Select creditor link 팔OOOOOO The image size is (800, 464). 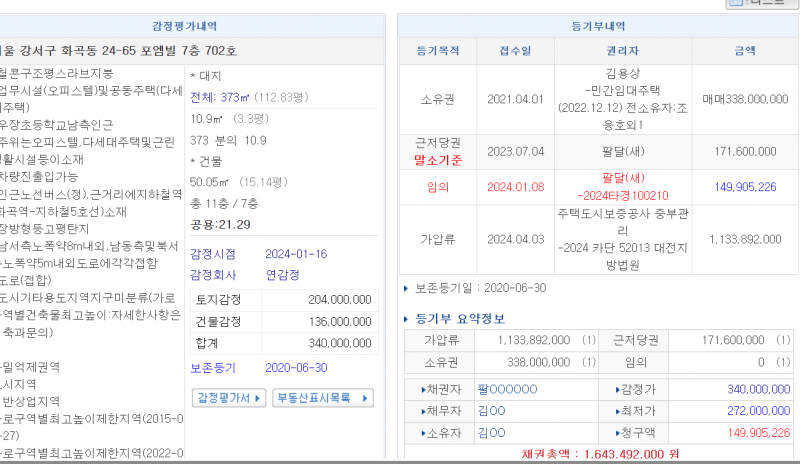point(507,389)
